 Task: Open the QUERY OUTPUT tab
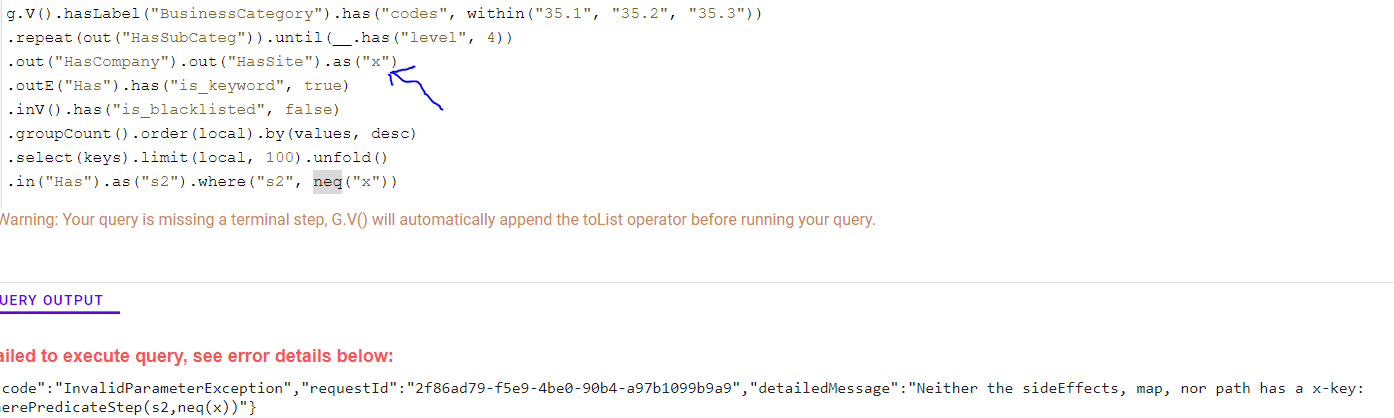coord(52,300)
